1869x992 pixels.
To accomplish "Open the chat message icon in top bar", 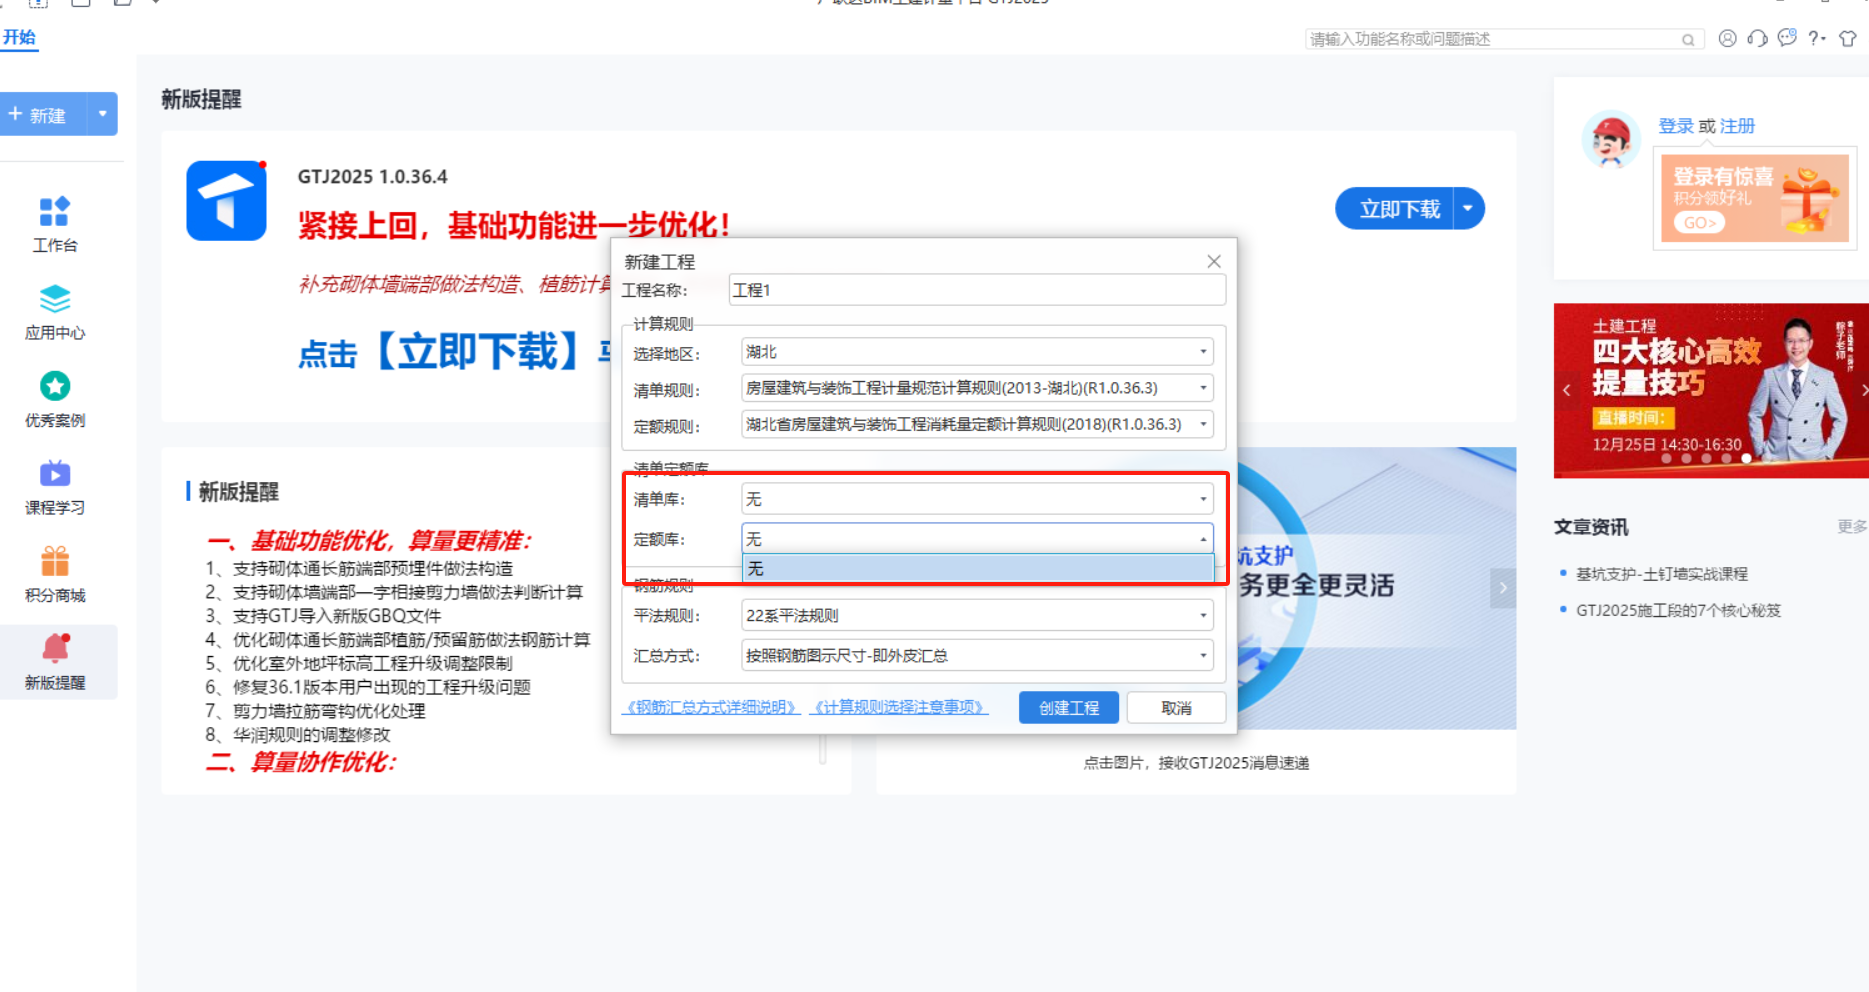I will tap(1787, 38).
